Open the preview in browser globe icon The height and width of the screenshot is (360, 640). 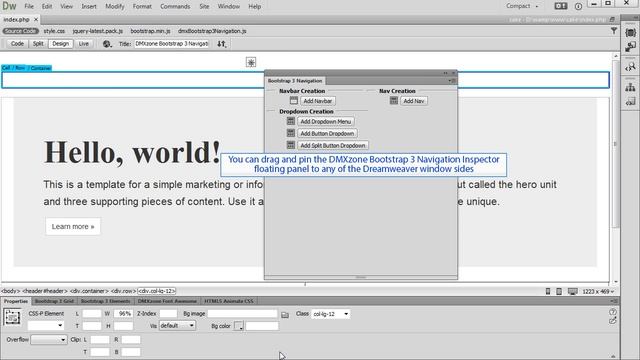107,44
